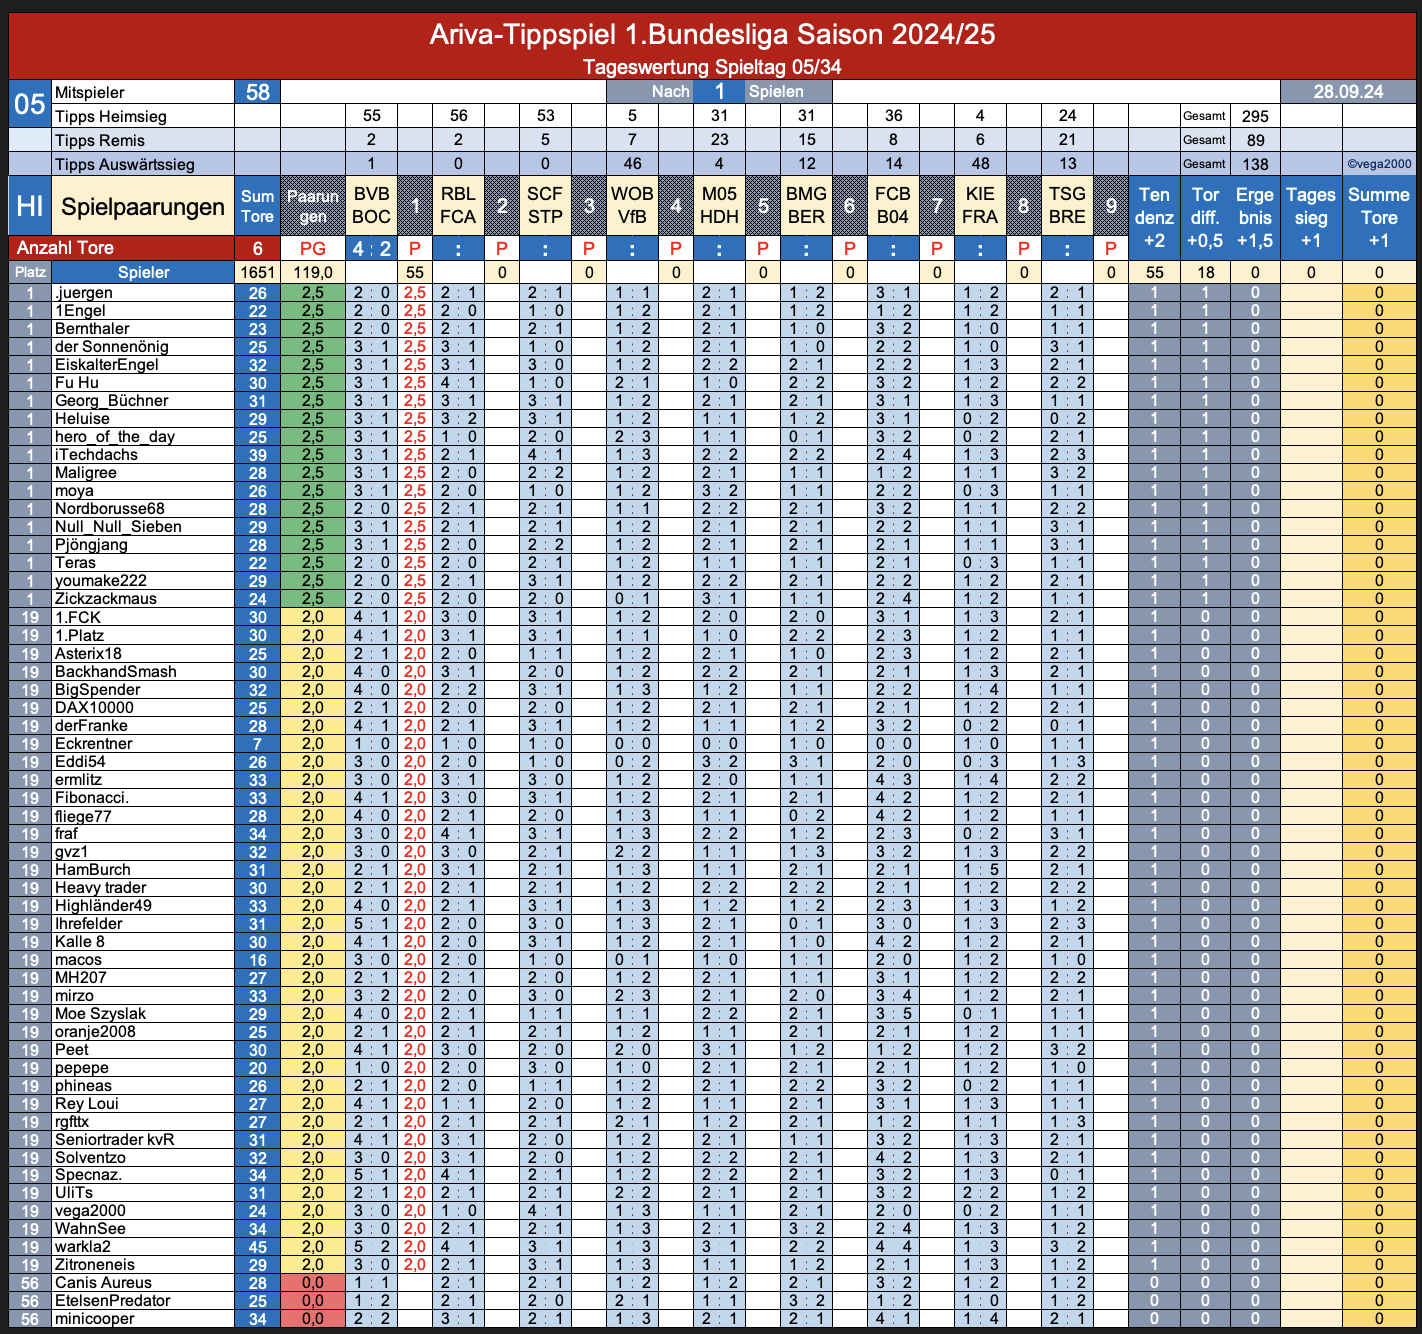This screenshot has width=1422, height=1334.
Task: Select the WOB VfB match header
Action: tap(632, 206)
